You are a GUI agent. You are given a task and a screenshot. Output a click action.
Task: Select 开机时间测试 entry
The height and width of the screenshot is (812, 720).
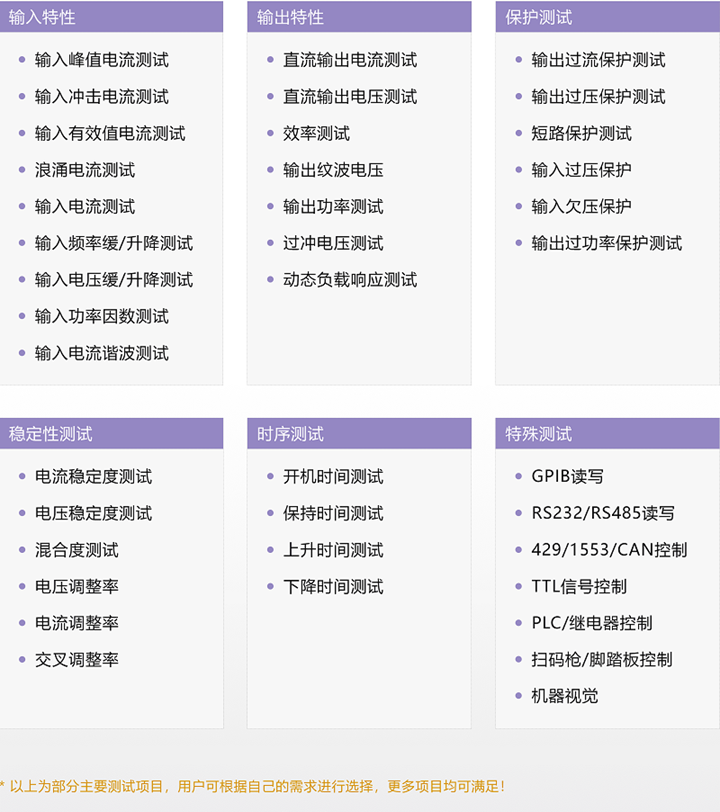point(333,477)
